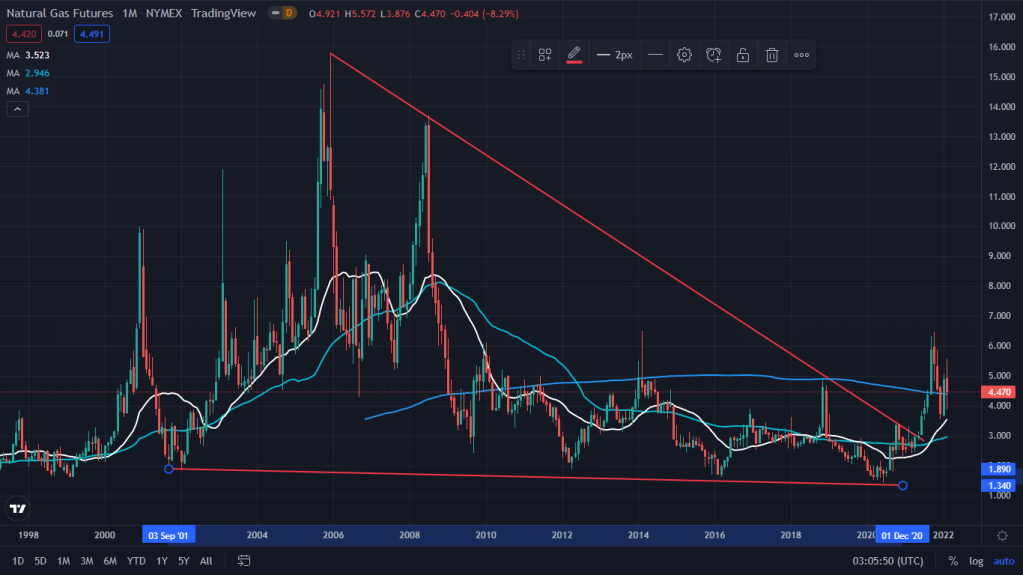Click the line color pencil tool
This screenshot has width=1023, height=575.
[x=574, y=55]
